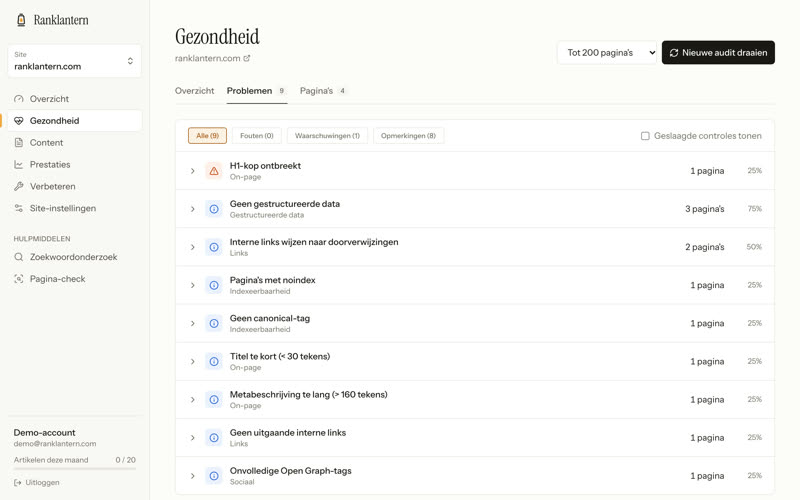Expand Interne links wijzen naar doorverwijzingen chevron
Screen dimensions: 800x500
[192, 247]
